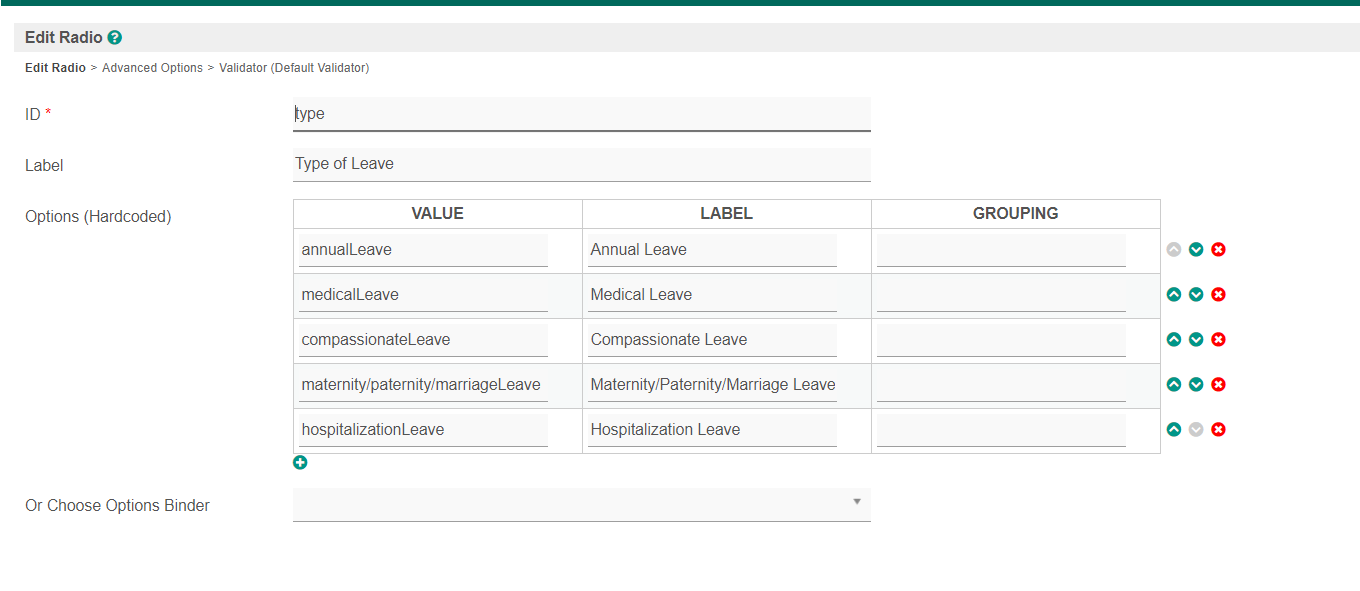This screenshot has height=591, width=1360.
Task: Click the Label field containing Type of Leave
Action: (581, 164)
